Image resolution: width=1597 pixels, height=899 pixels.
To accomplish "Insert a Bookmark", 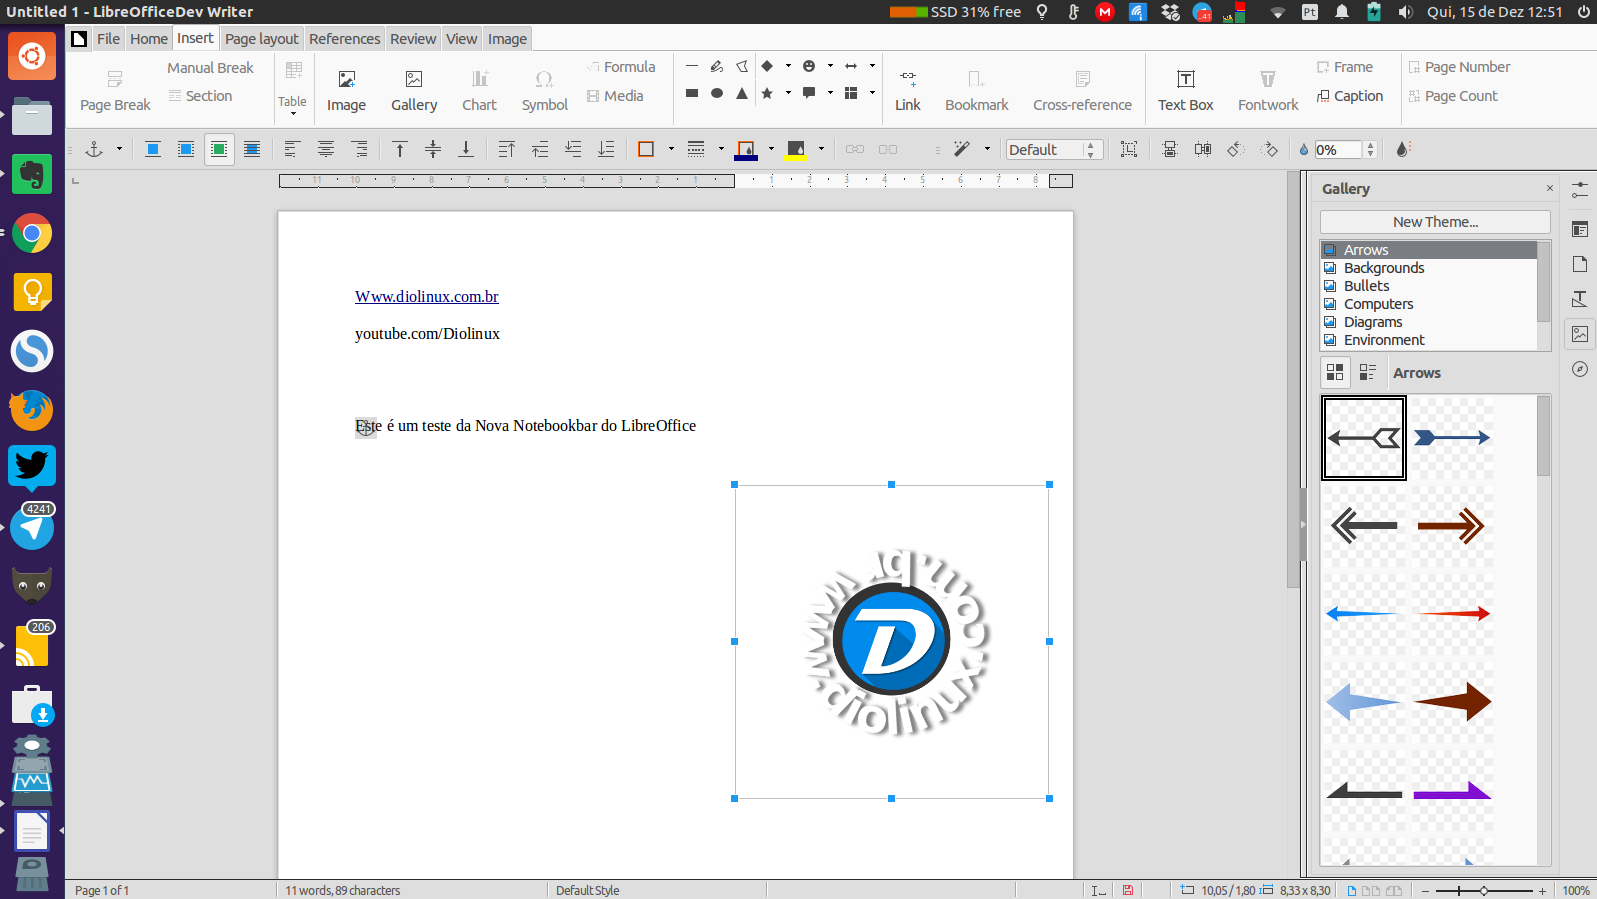I will (x=976, y=90).
